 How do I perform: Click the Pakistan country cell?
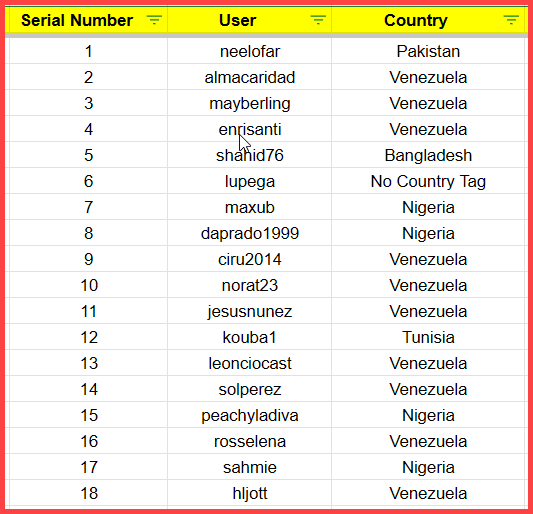coord(429,51)
